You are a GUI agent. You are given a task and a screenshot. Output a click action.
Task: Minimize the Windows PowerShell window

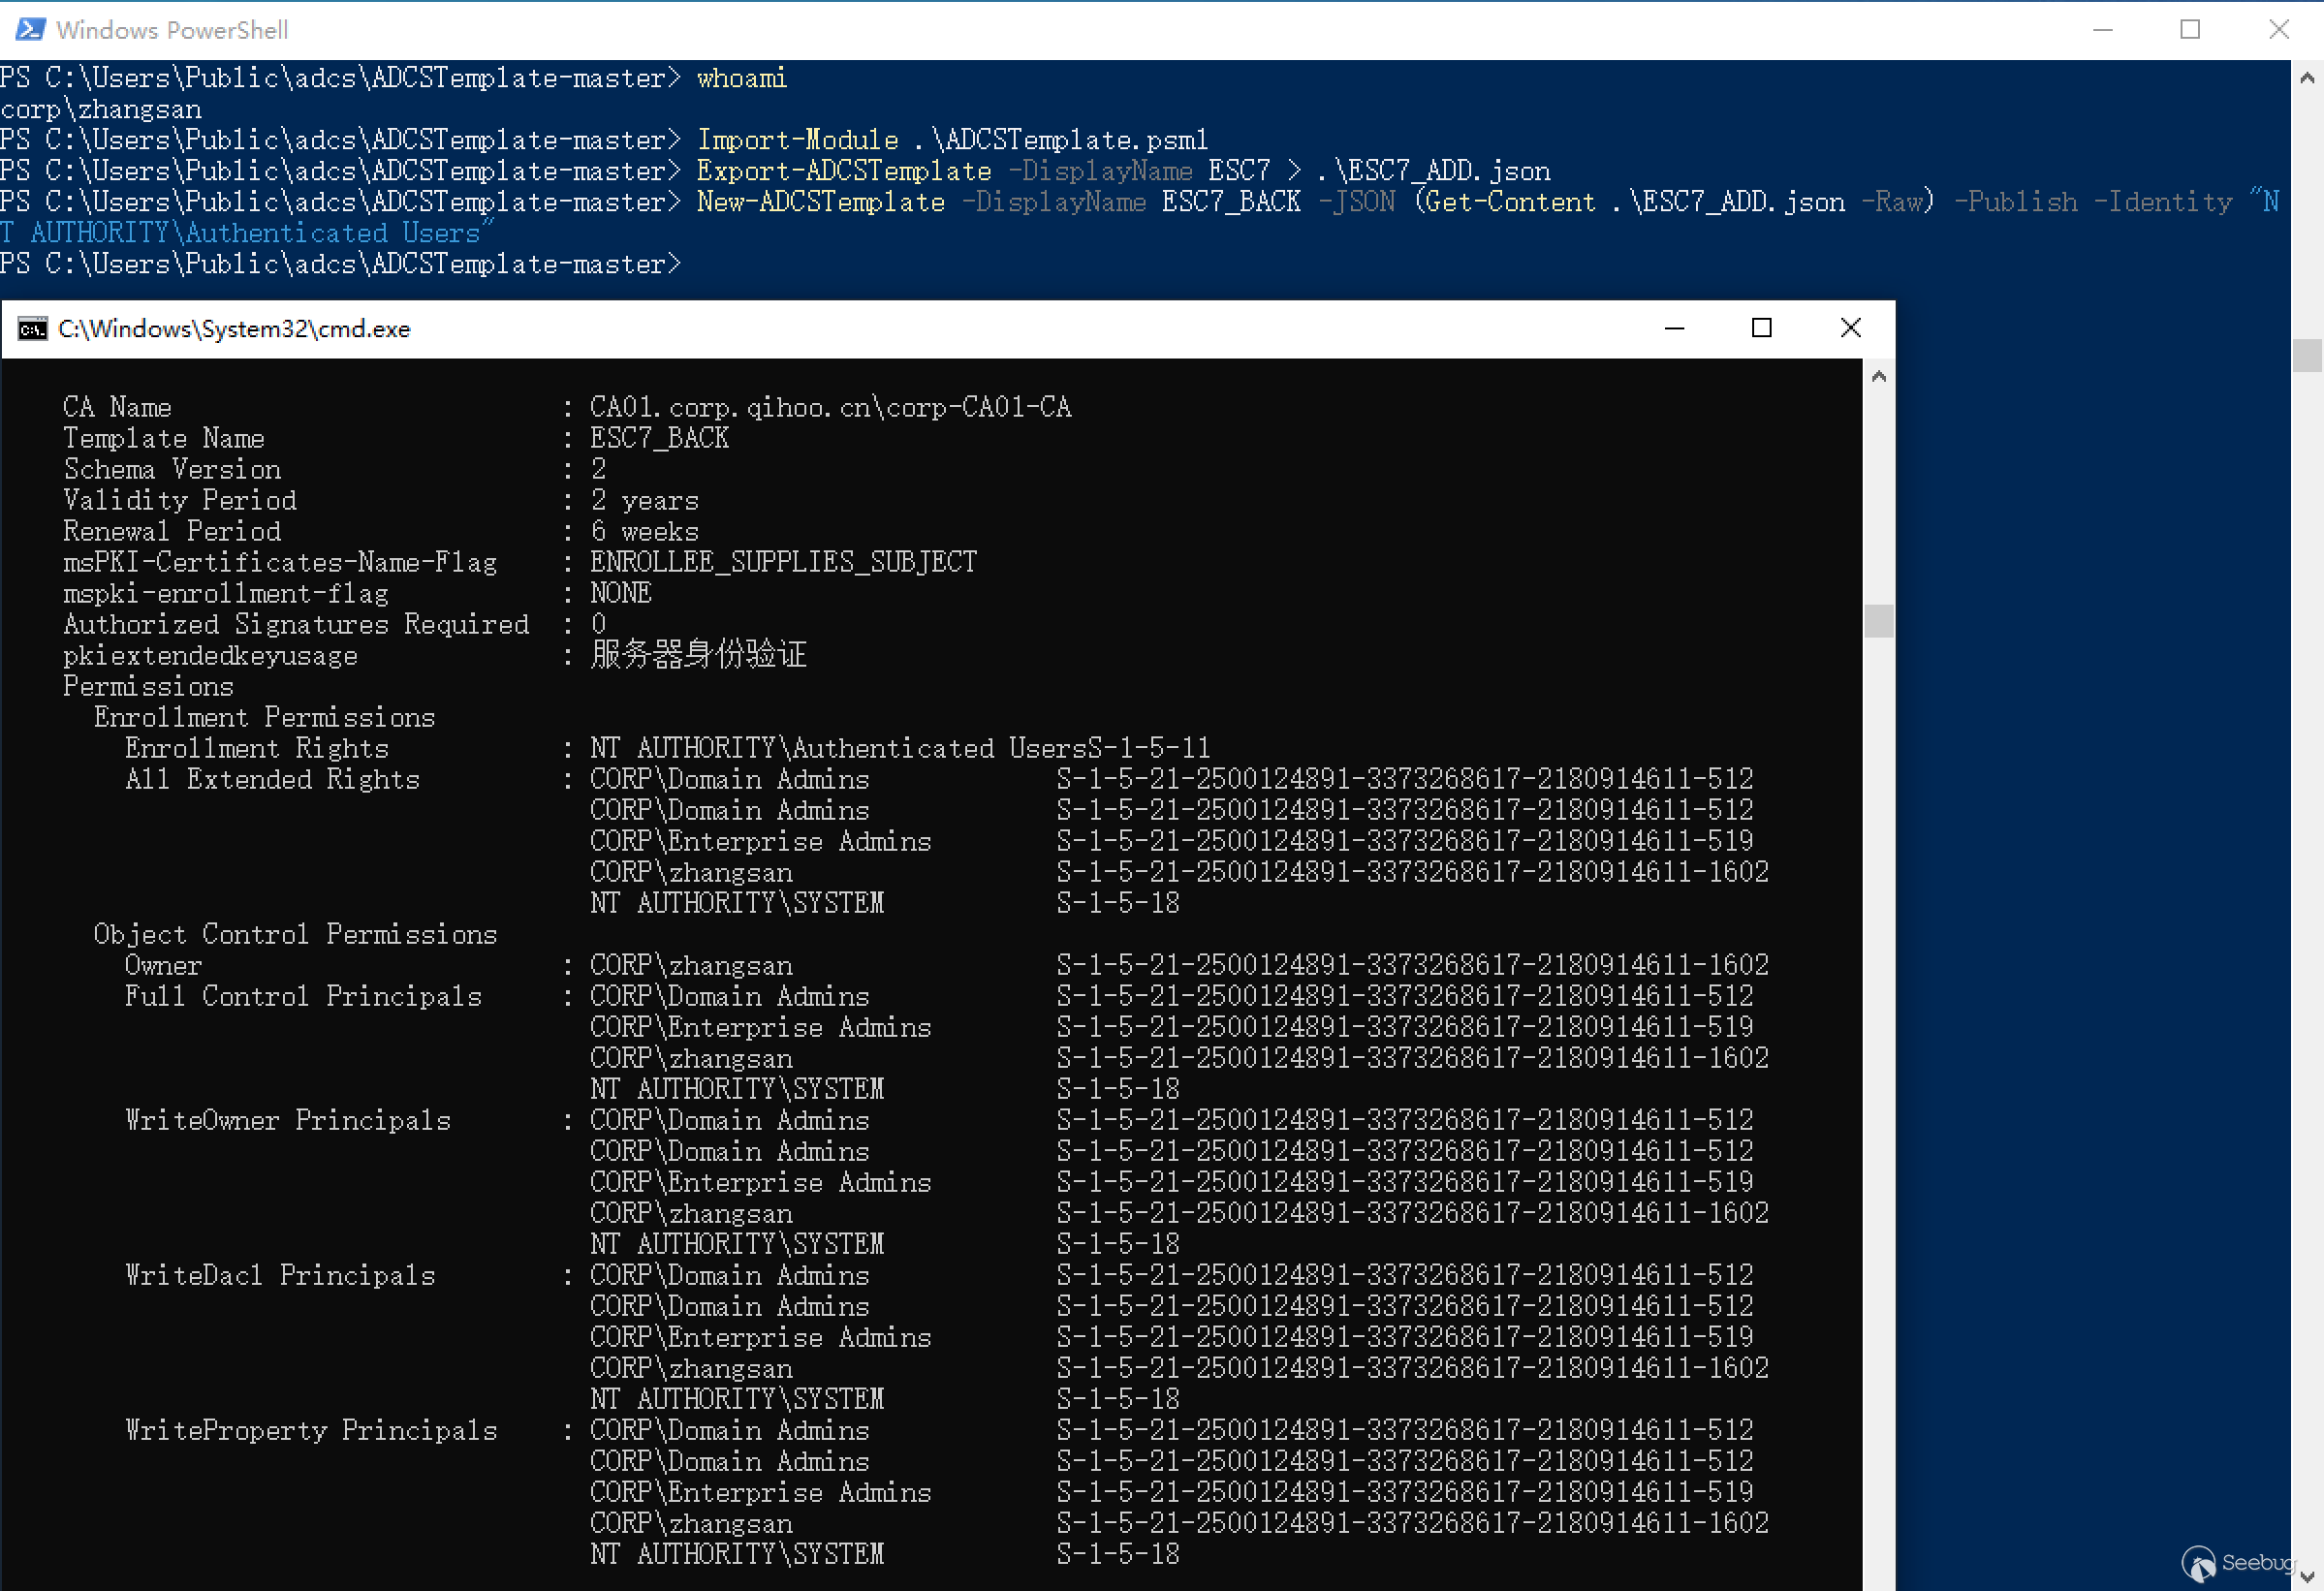click(2102, 29)
